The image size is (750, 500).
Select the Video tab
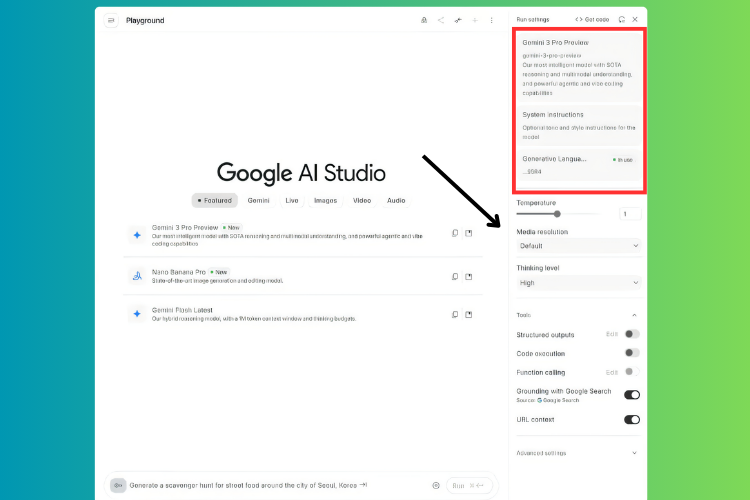(x=362, y=200)
